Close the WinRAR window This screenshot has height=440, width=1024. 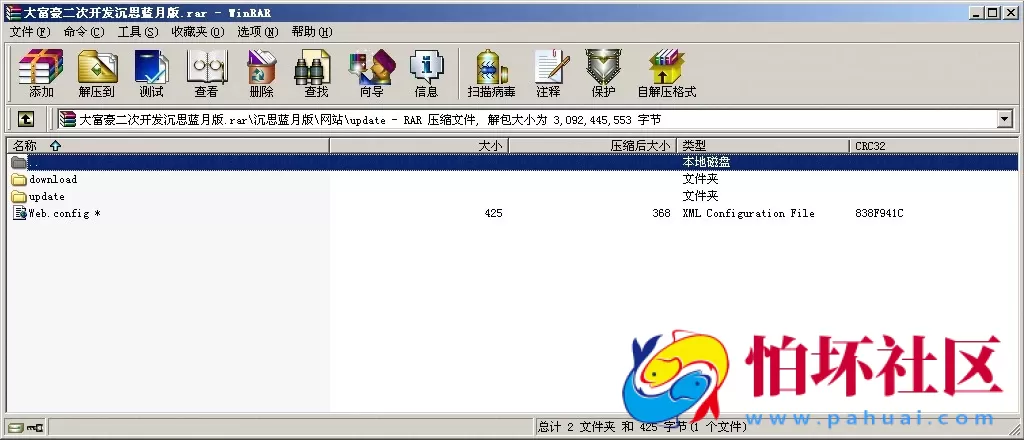coord(1009,12)
